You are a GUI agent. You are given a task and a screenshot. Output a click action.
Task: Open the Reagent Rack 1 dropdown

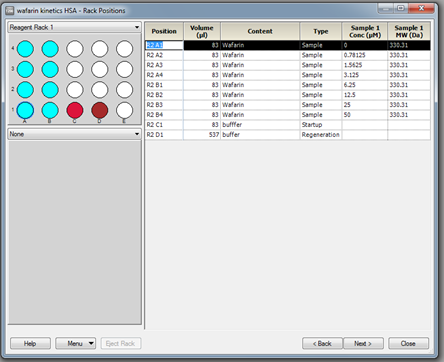tap(74, 27)
